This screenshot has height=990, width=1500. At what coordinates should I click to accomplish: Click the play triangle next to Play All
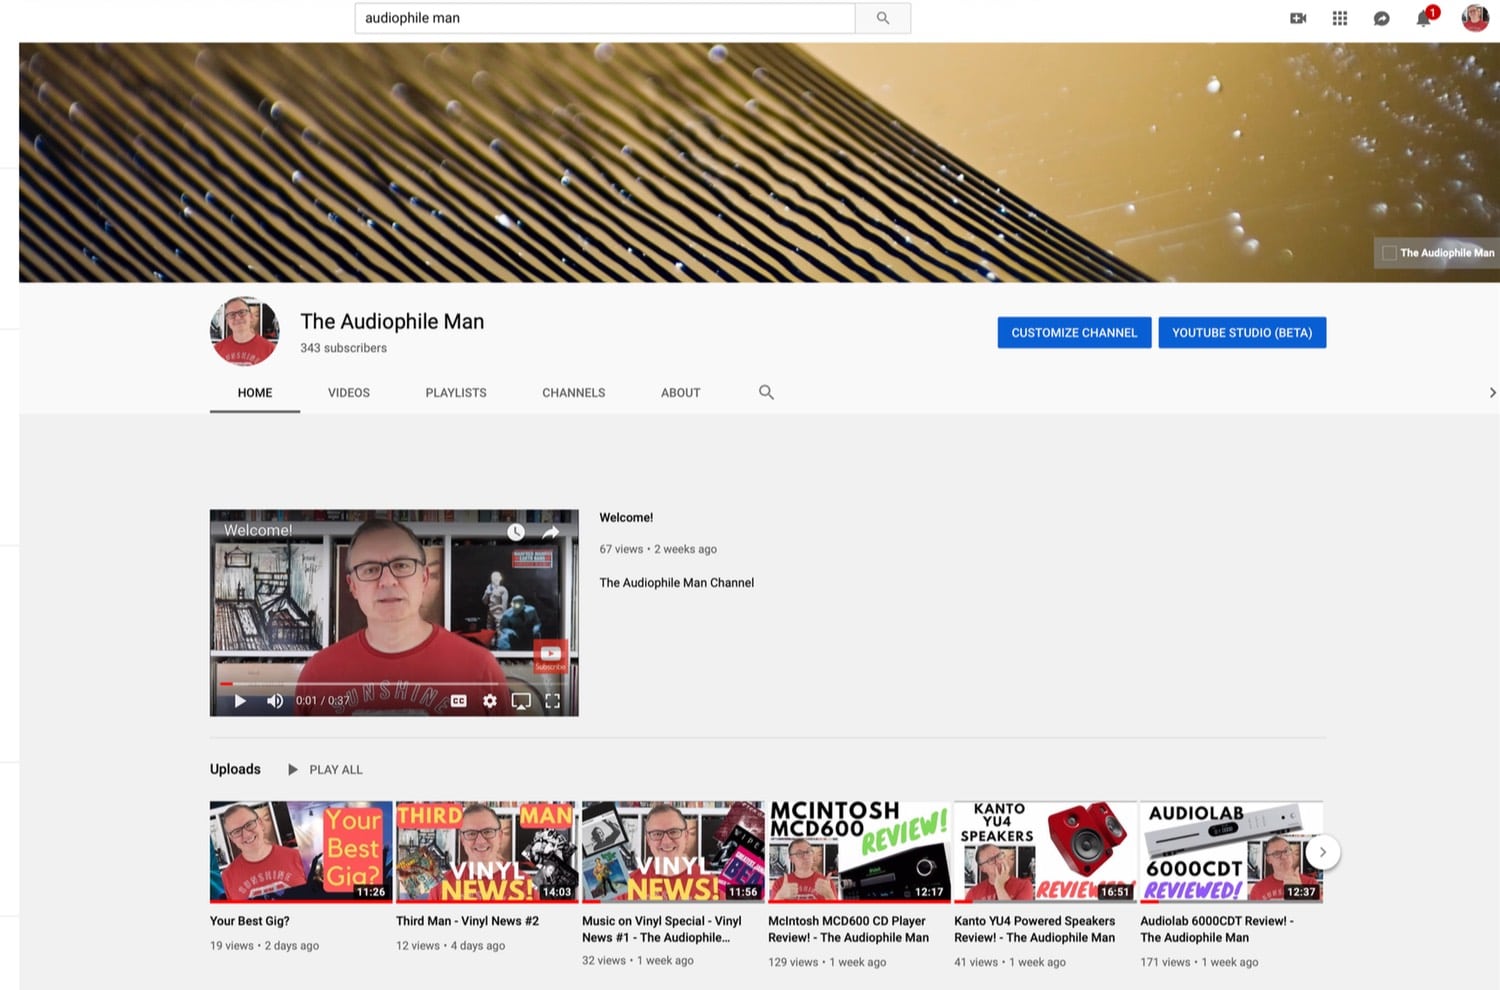(x=293, y=769)
